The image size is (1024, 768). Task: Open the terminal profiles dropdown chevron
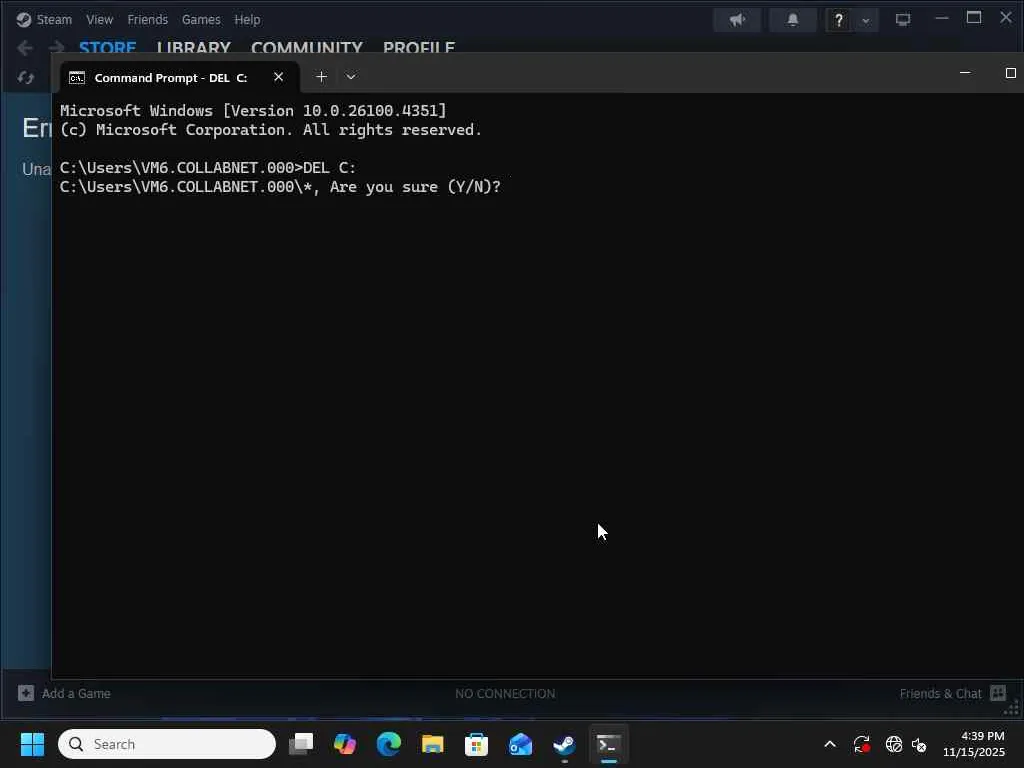351,76
